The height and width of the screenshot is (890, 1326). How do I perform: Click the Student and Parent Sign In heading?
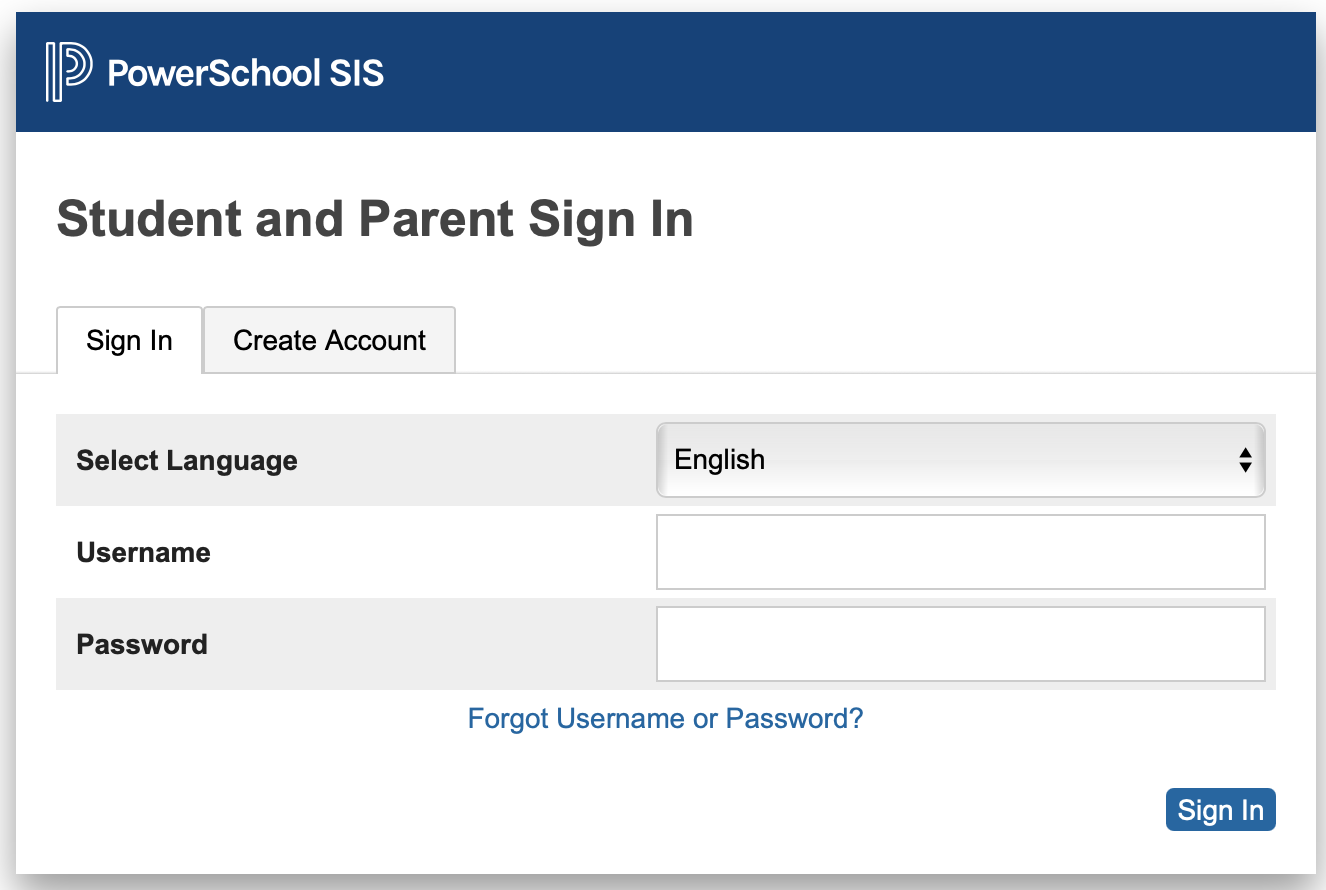[x=375, y=219]
